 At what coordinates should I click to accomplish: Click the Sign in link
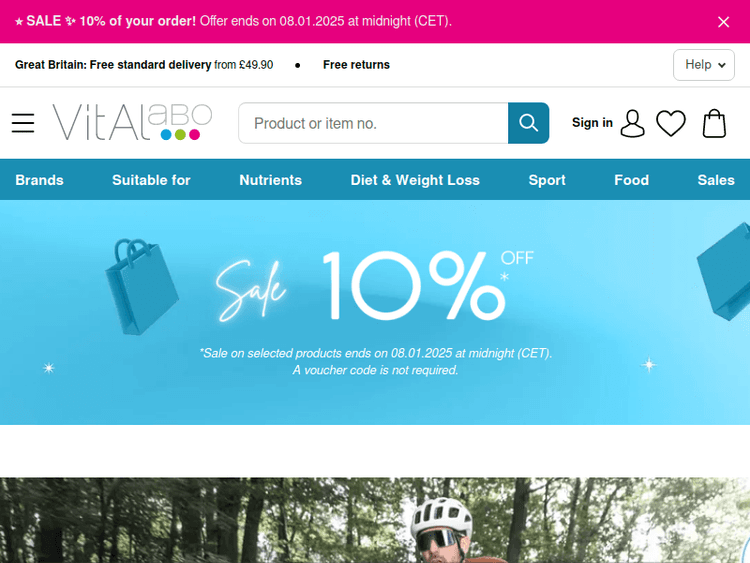(592, 123)
